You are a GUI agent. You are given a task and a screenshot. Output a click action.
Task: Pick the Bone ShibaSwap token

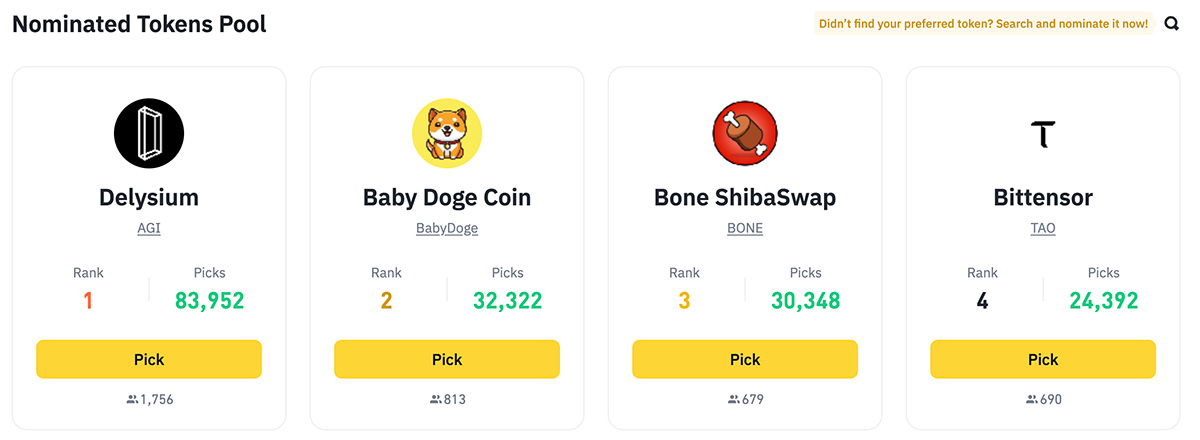tap(745, 359)
